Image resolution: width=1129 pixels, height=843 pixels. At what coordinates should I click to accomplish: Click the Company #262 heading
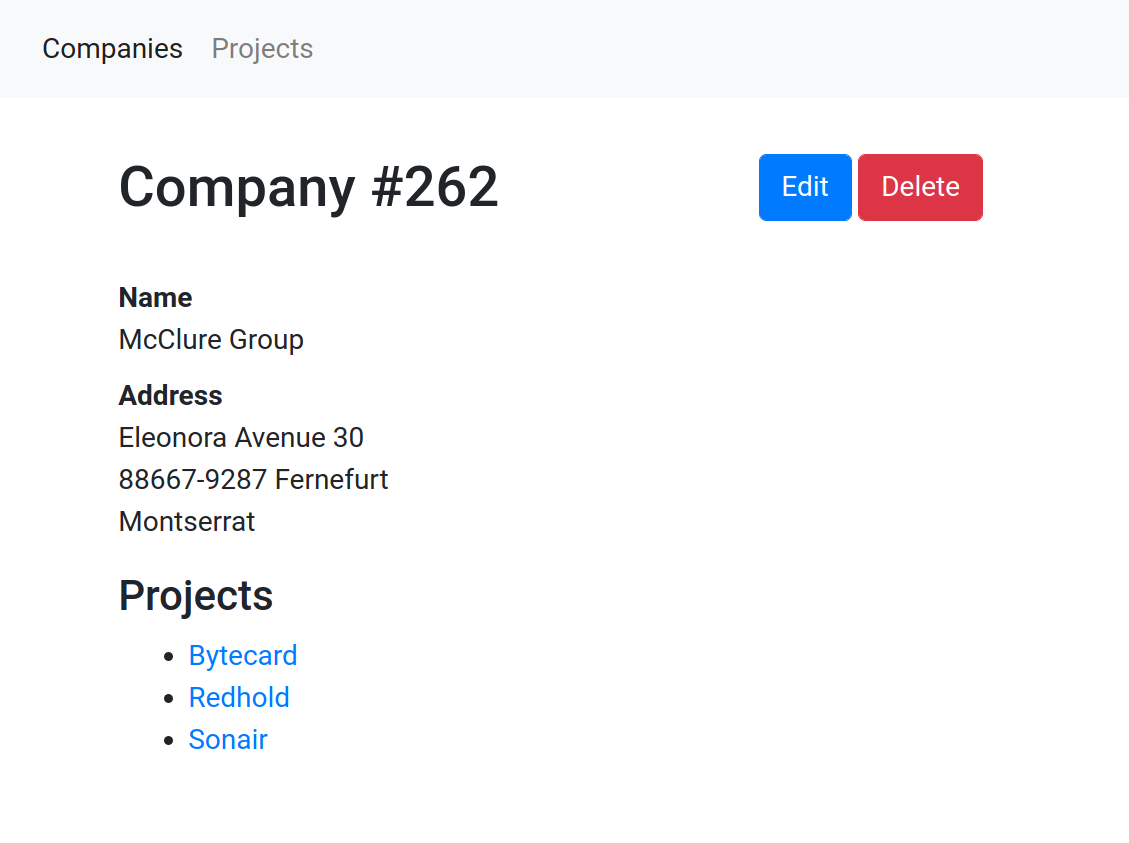308,187
